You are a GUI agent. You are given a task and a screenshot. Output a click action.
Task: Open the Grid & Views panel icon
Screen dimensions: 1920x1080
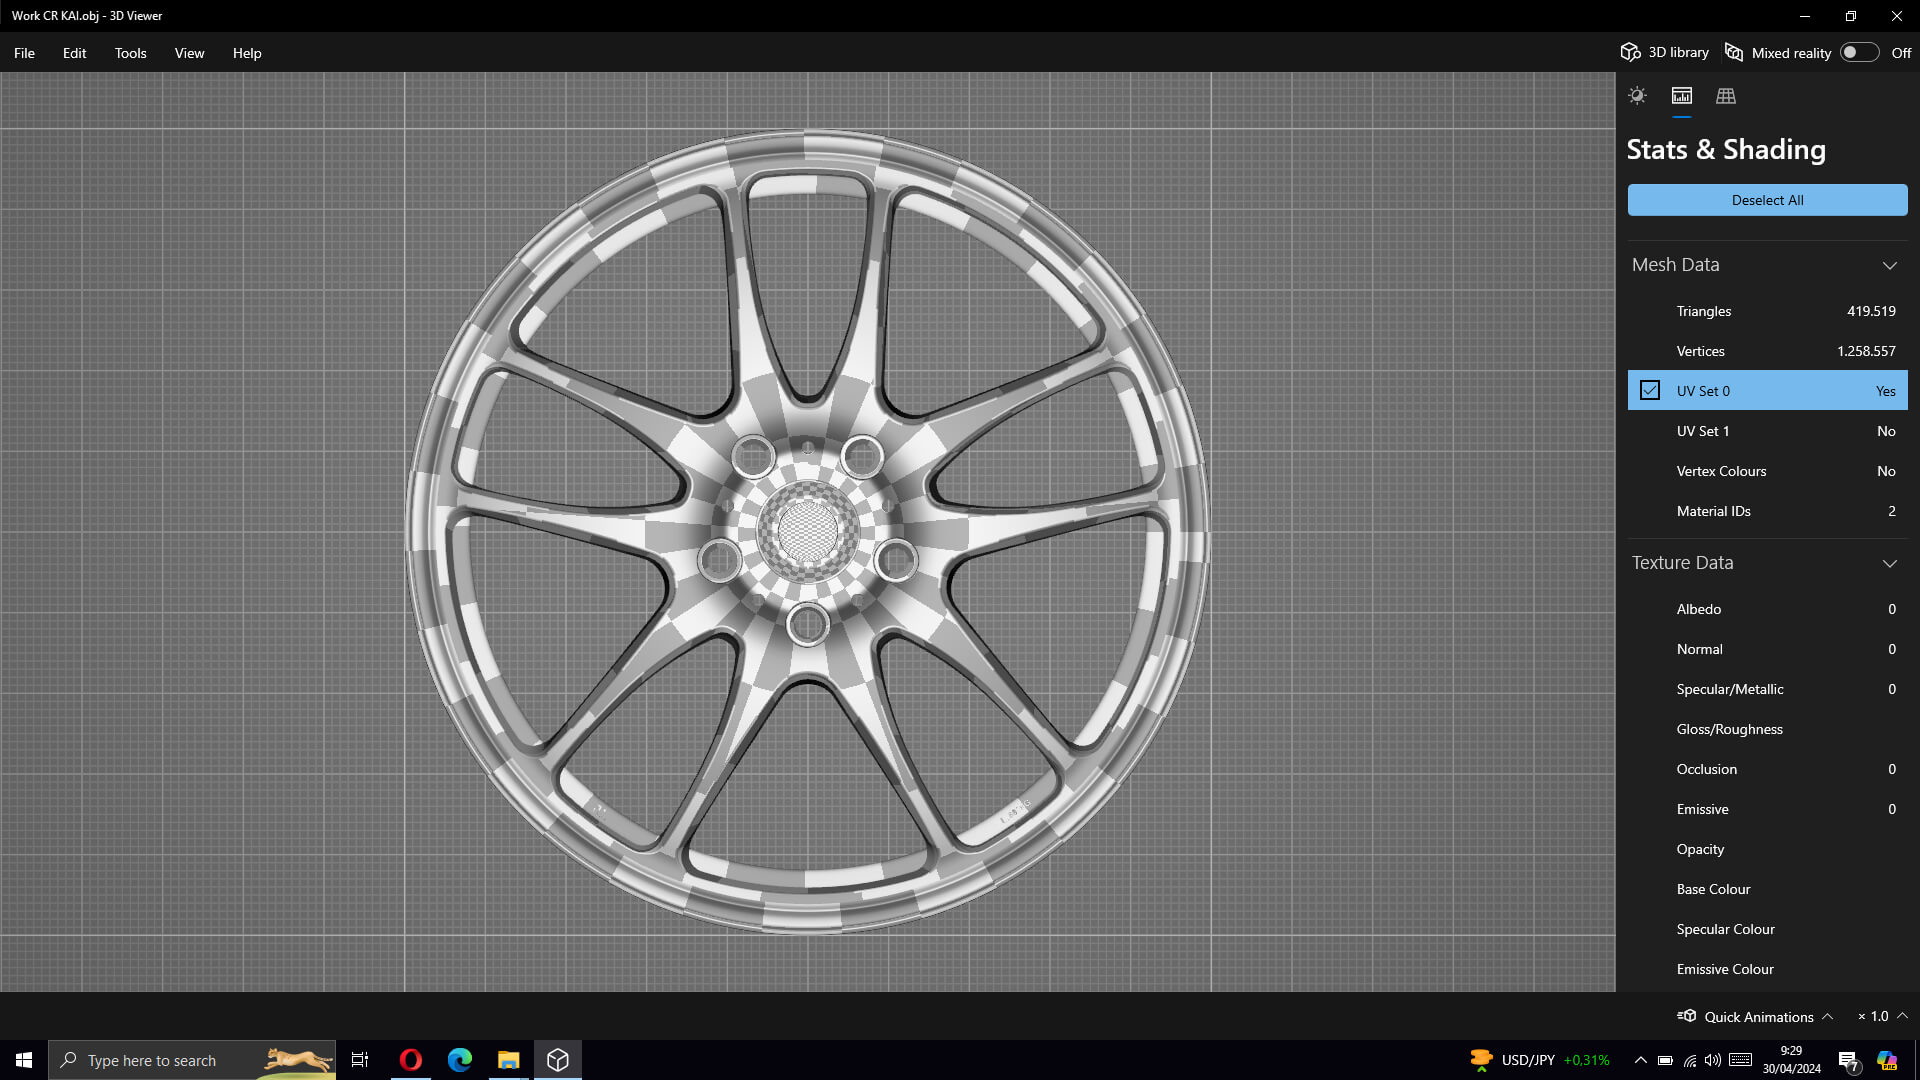1726,96
